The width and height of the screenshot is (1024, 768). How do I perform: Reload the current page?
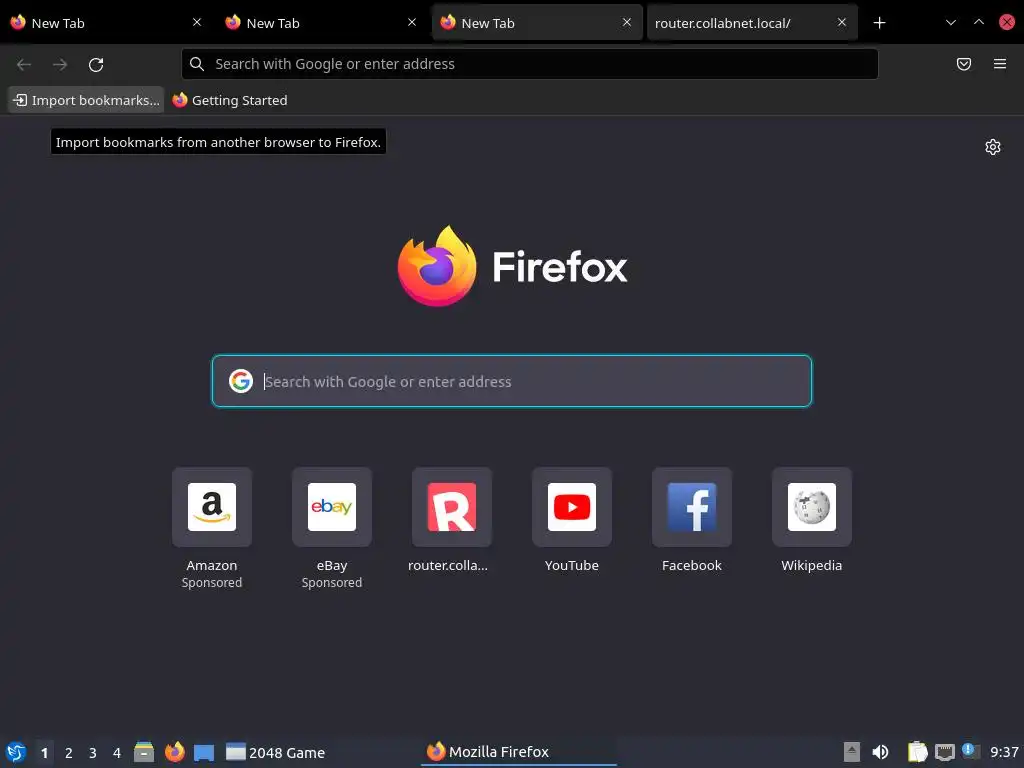(96, 64)
